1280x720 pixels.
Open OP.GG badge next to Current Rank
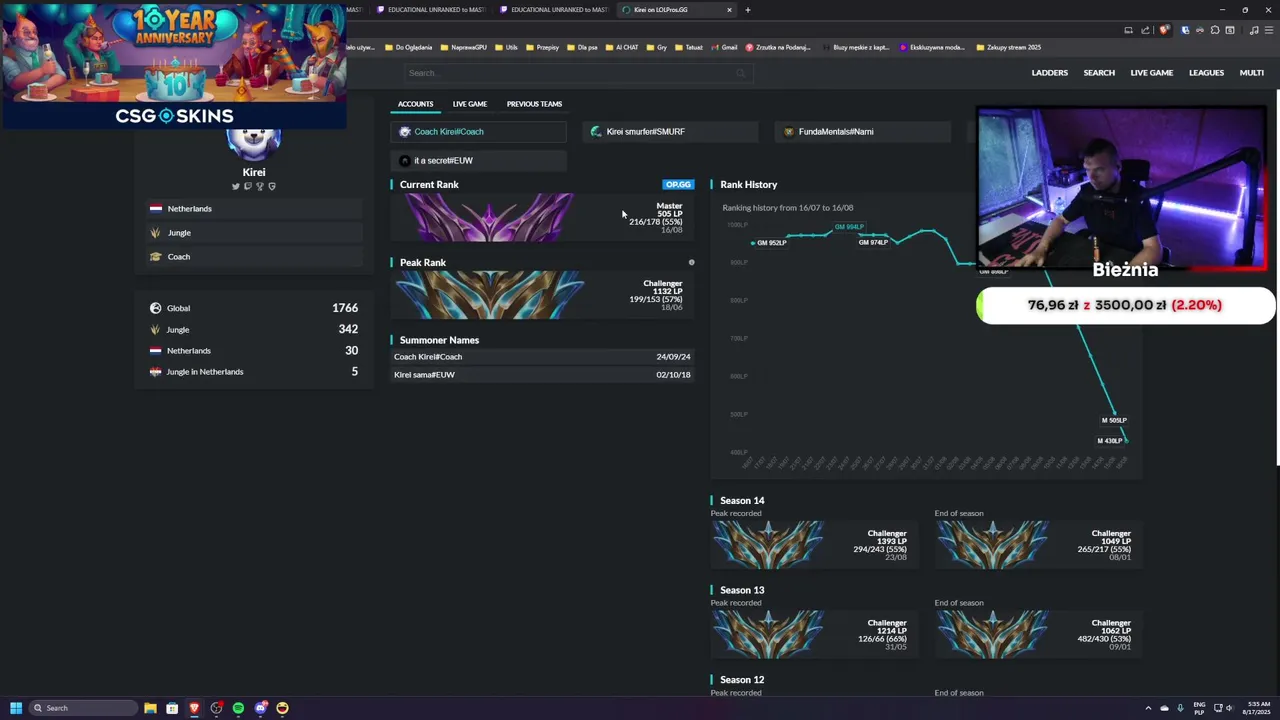pos(678,184)
